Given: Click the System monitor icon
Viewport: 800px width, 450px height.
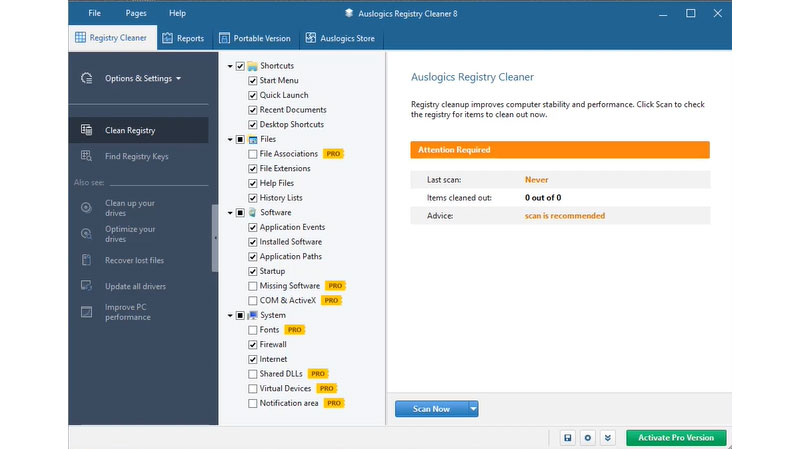Looking at the screenshot, I should tap(253, 315).
